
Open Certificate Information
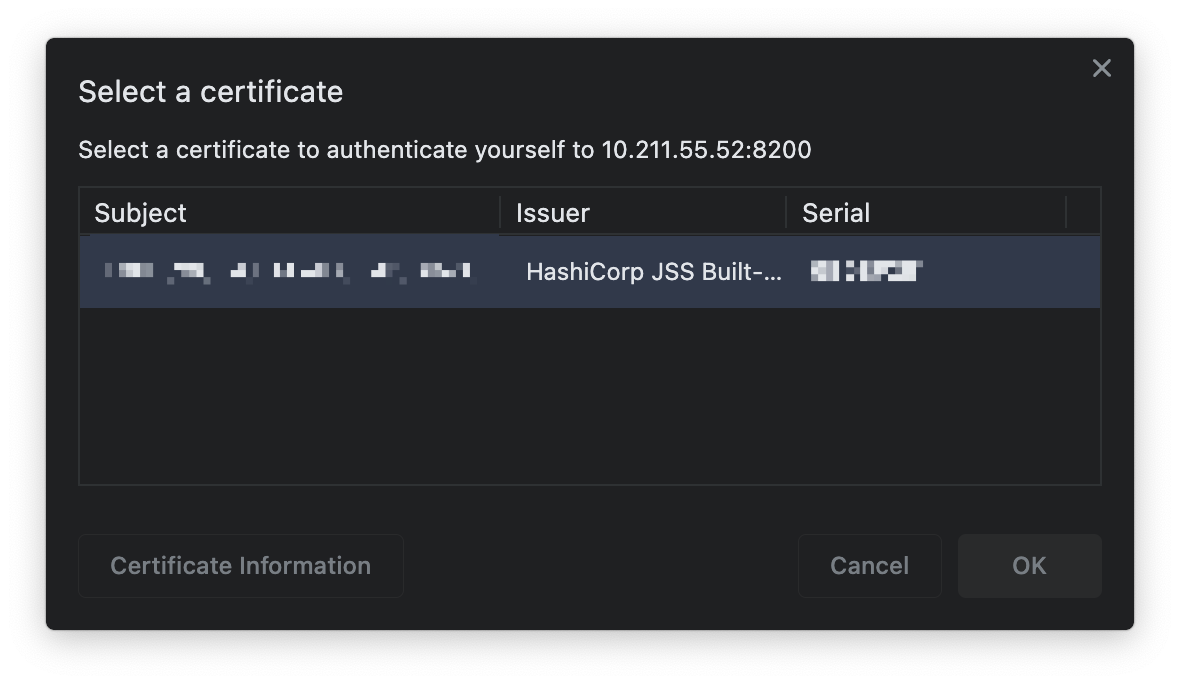pyautogui.click(x=241, y=566)
